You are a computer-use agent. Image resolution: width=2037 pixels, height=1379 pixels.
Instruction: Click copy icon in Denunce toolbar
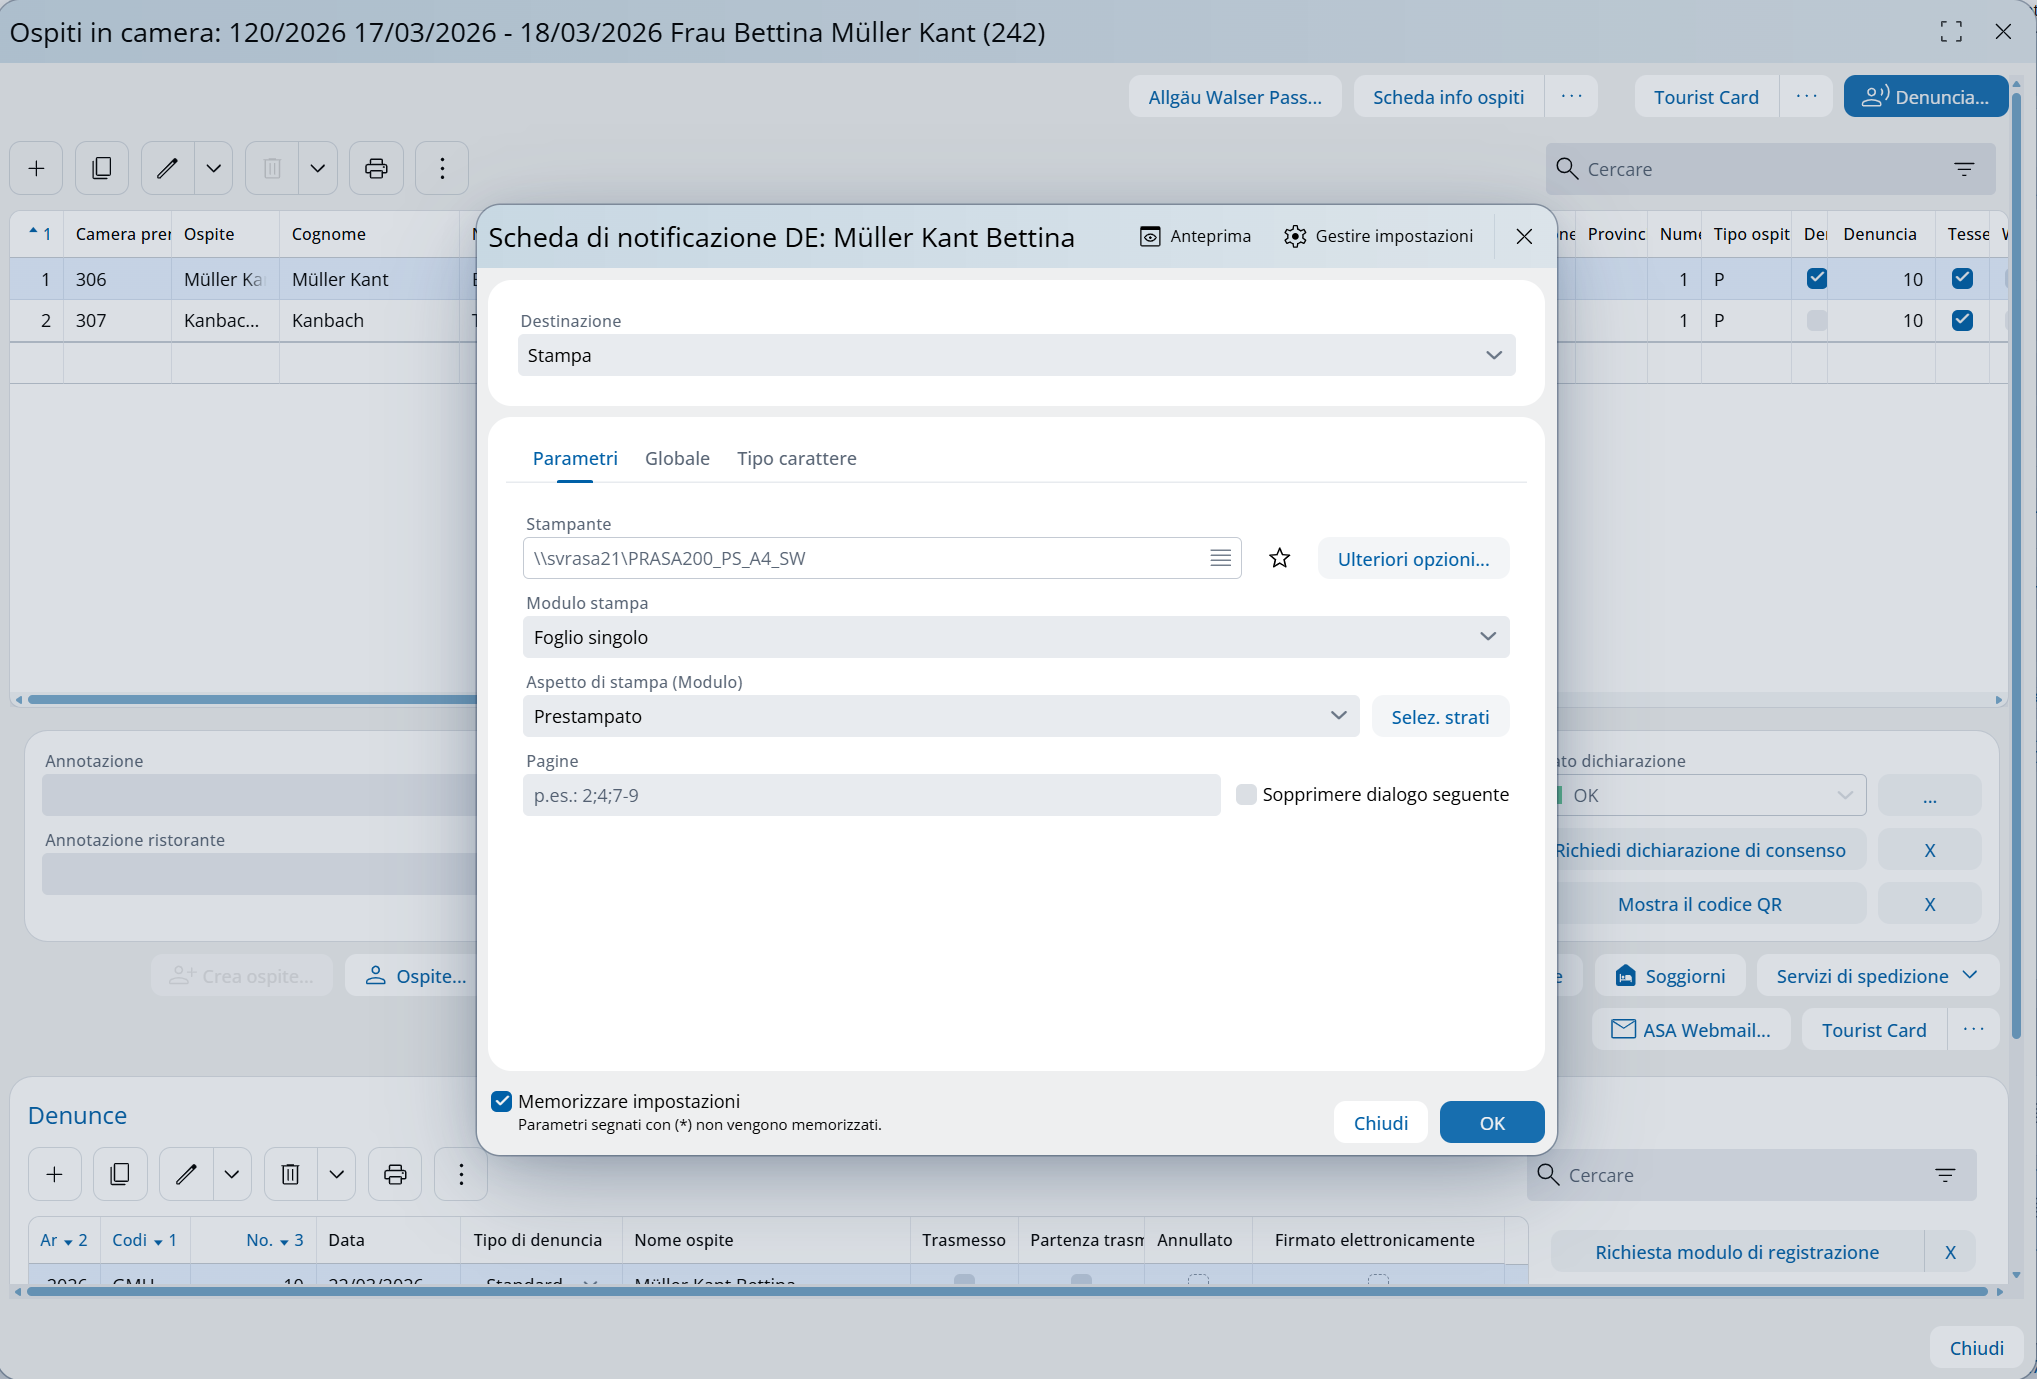(120, 1174)
